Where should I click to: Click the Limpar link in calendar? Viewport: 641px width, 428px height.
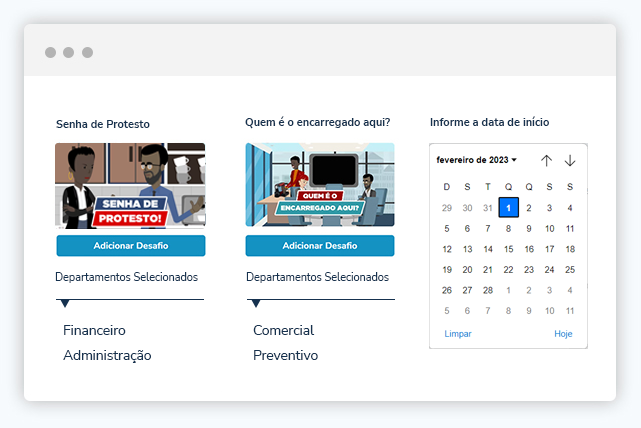pyautogui.click(x=458, y=334)
